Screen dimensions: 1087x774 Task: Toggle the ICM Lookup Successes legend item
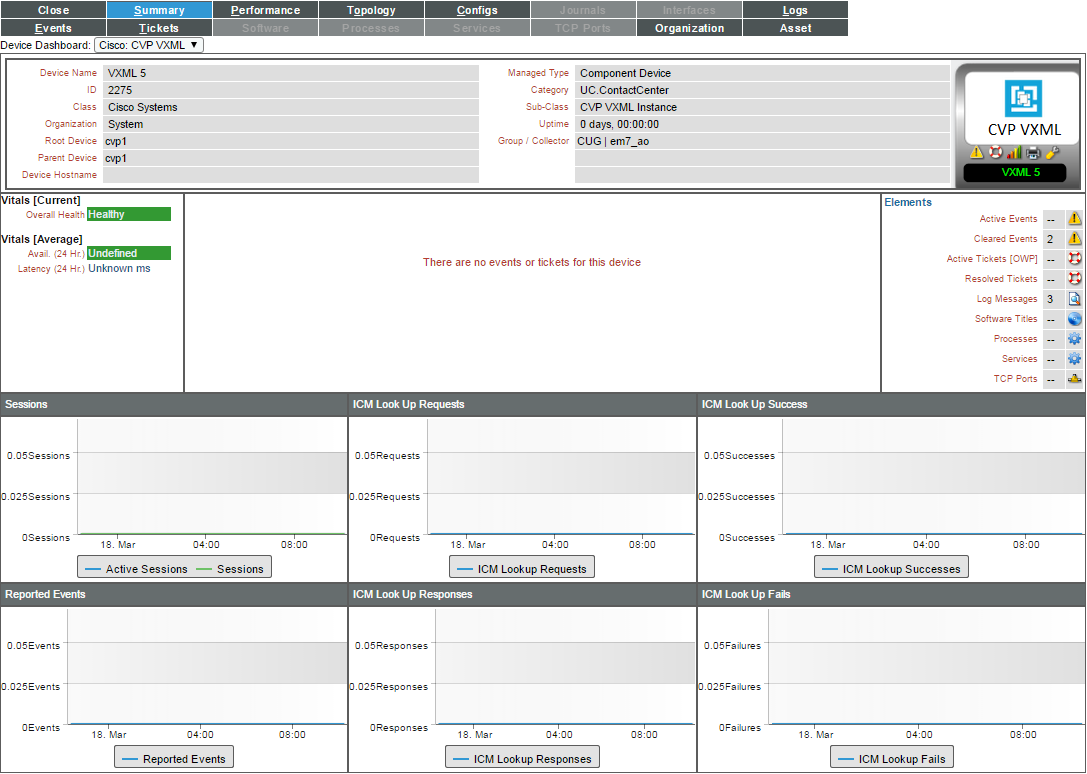pyautogui.click(x=891, y=569)
